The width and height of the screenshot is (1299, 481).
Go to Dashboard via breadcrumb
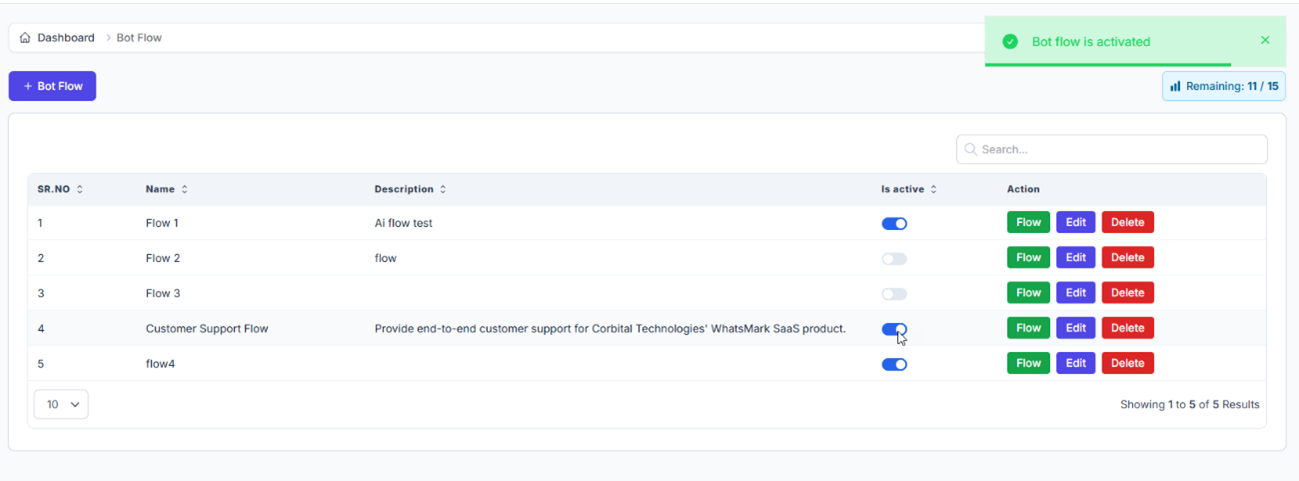pyautogui.click(x=66, y=38)
